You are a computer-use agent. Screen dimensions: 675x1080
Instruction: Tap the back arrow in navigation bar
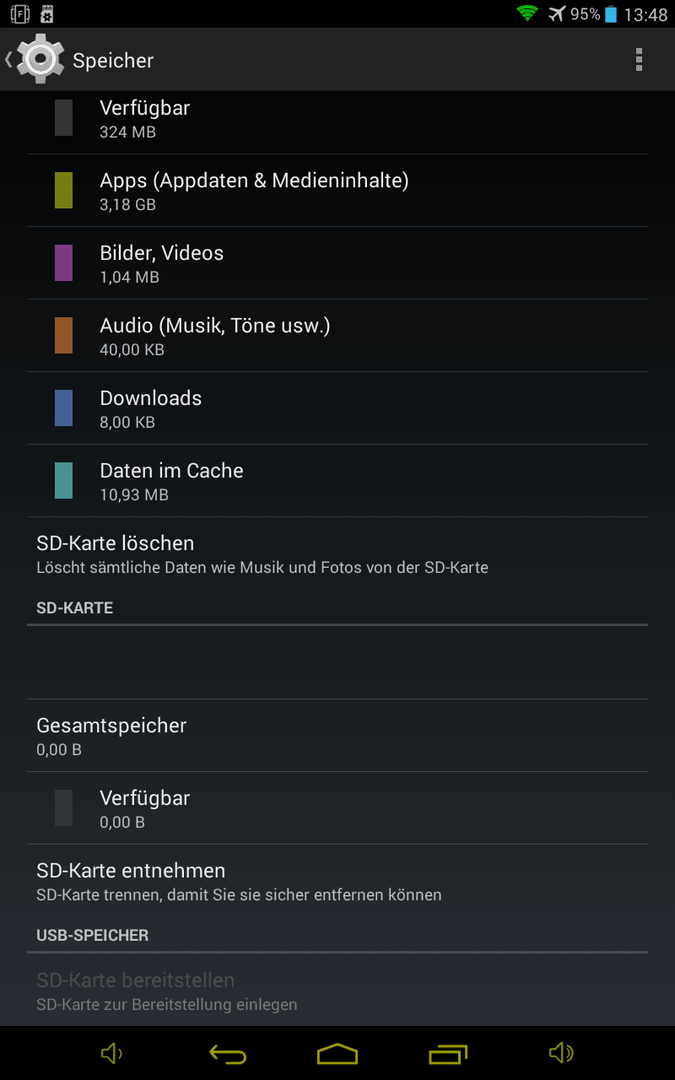click(x=227, y=1053)
